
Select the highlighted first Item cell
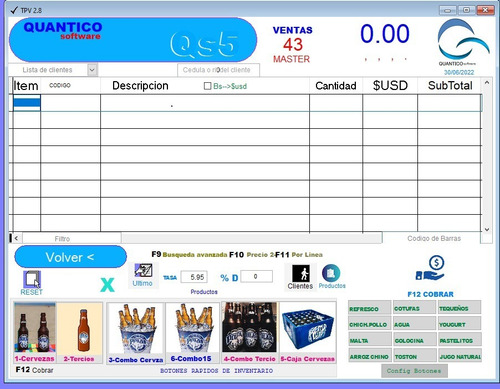pos(27,103)
